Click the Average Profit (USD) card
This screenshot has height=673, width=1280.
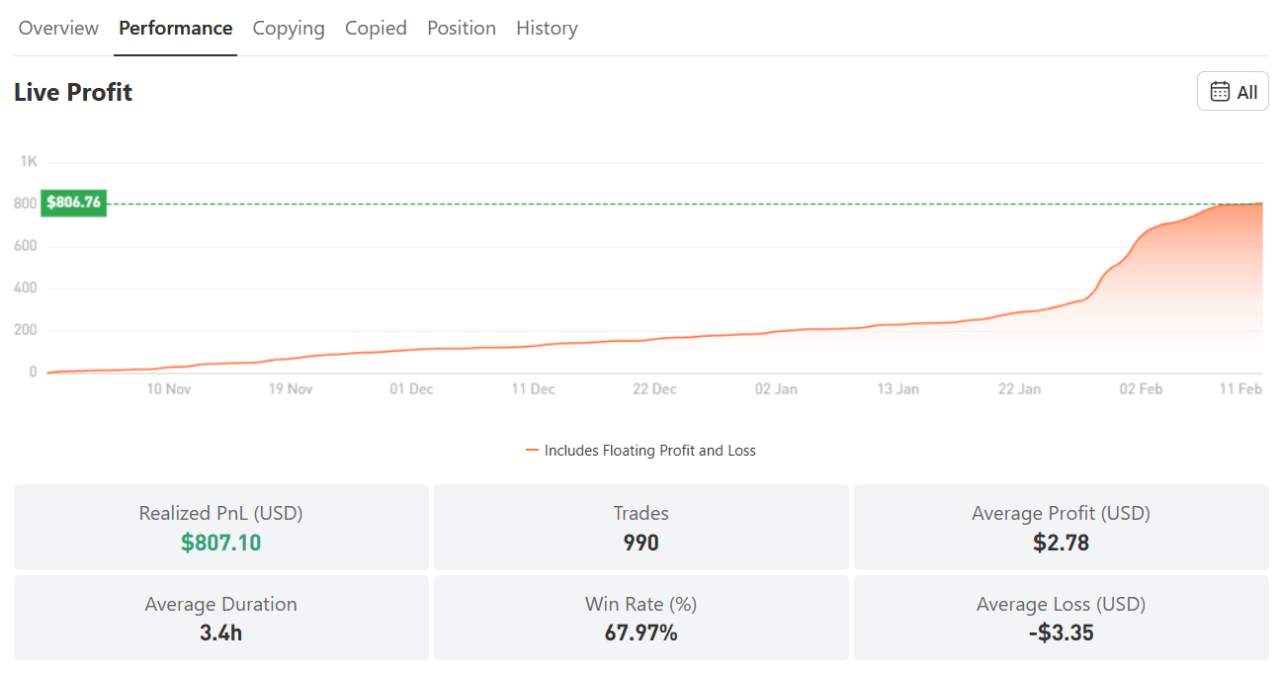(x=1061, y=527)
